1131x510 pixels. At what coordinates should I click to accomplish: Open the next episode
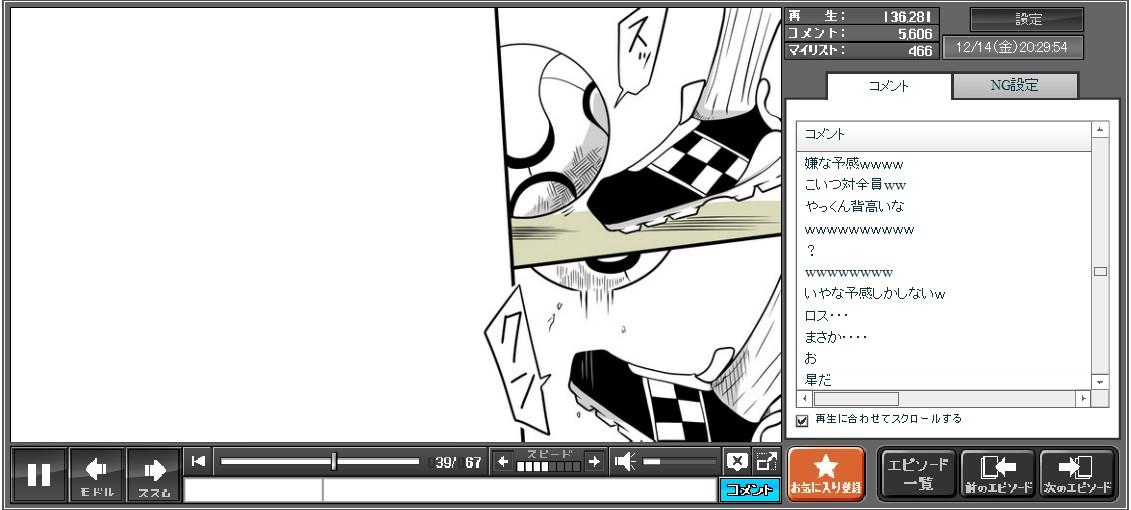tap(1077, 474)
